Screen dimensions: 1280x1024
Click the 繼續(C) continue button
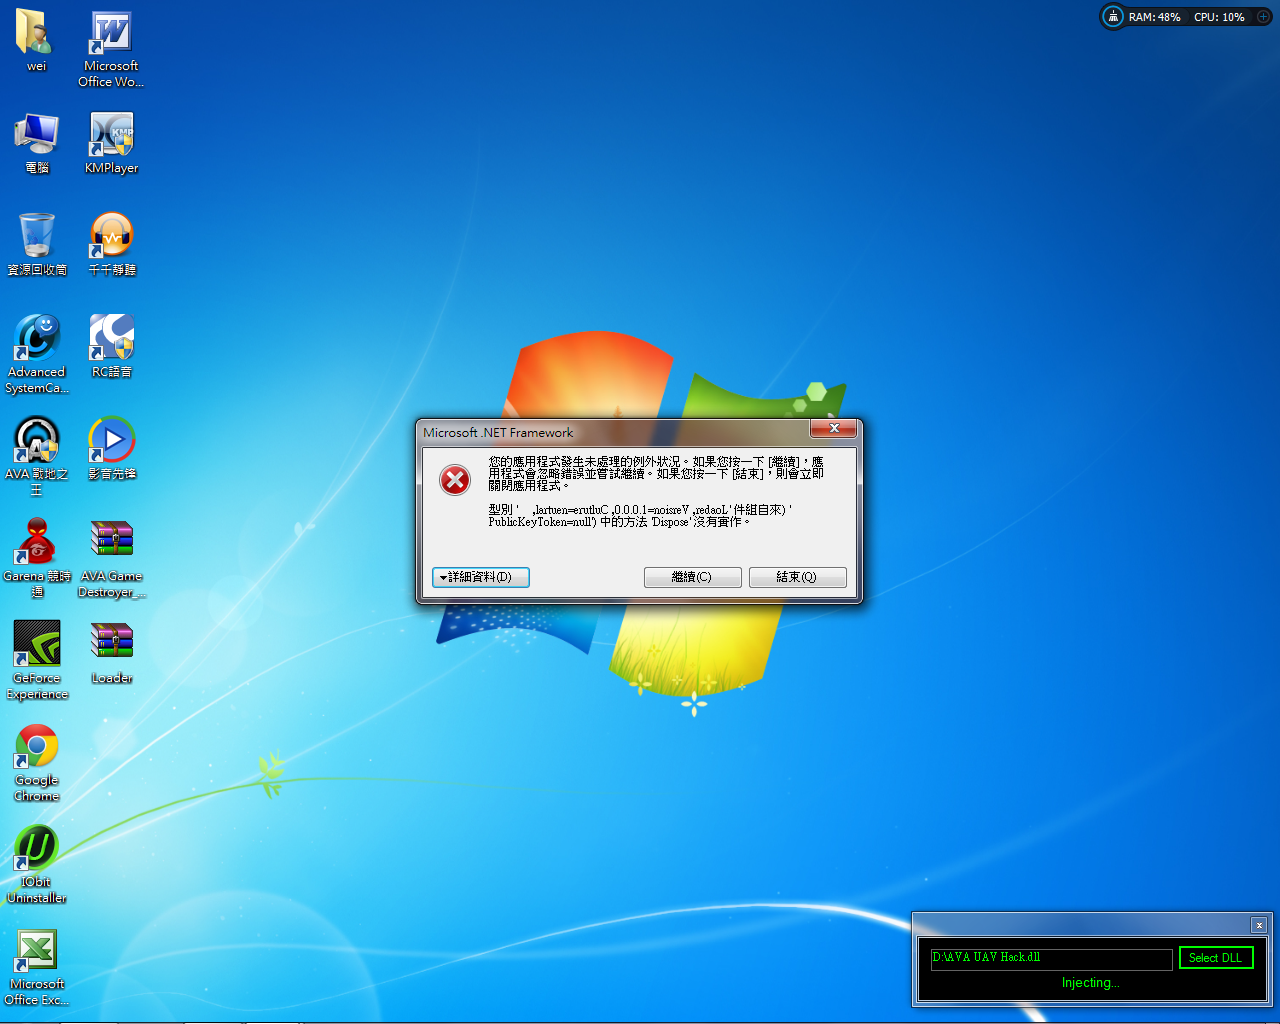(692, 577)
